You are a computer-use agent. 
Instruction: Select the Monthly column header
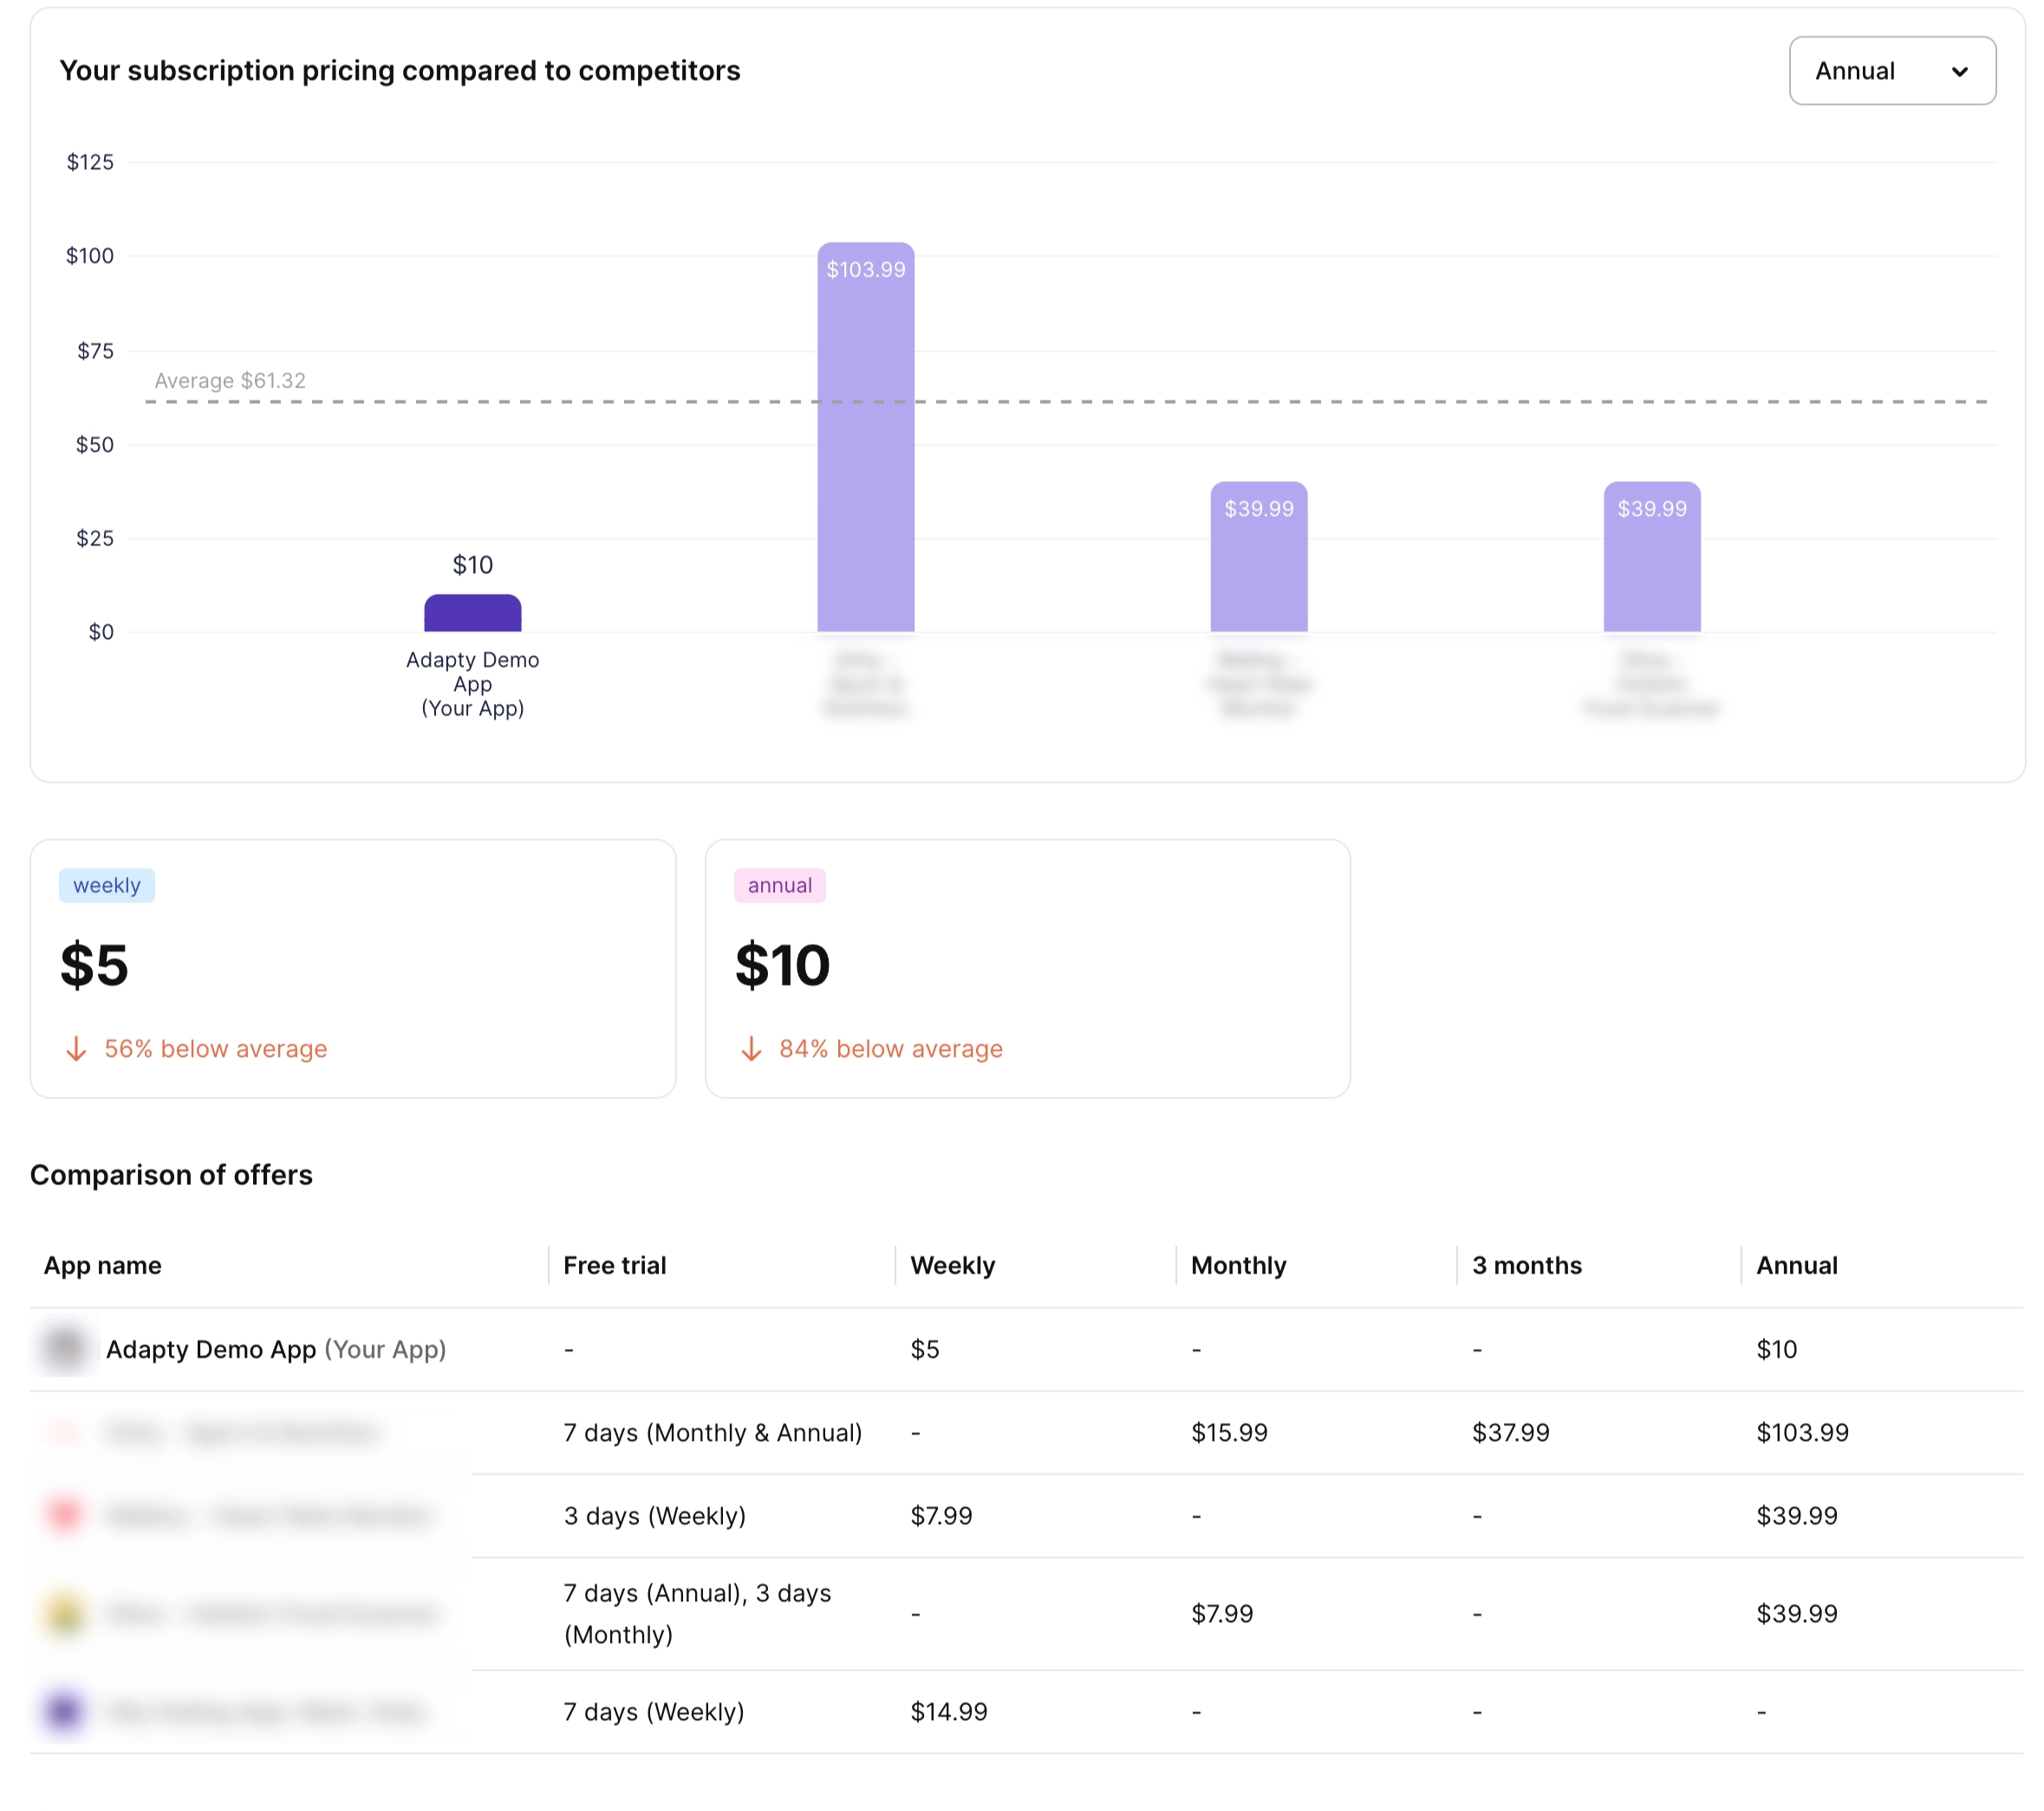(1238, 1265)
